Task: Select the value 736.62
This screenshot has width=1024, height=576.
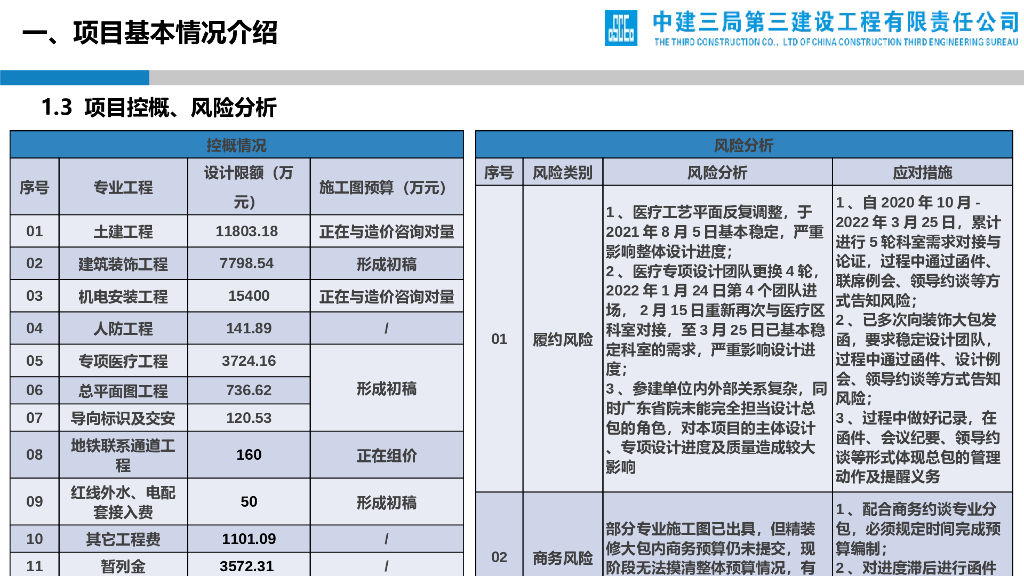Action: click(249, 390)
